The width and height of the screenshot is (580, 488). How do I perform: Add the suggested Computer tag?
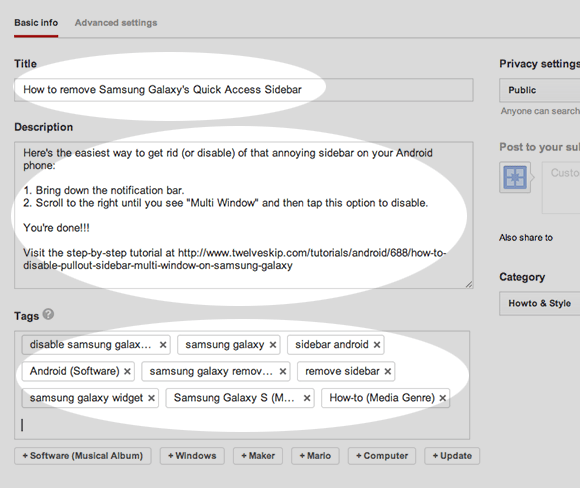(382, 456)
